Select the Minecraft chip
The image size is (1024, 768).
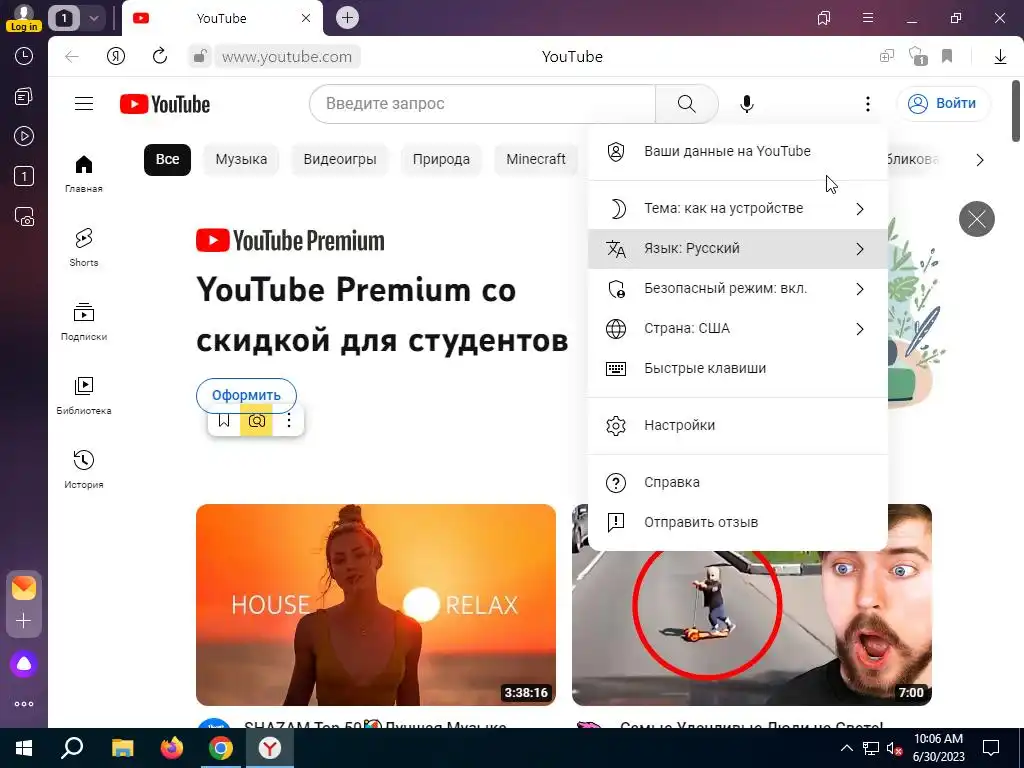[536, 159]
